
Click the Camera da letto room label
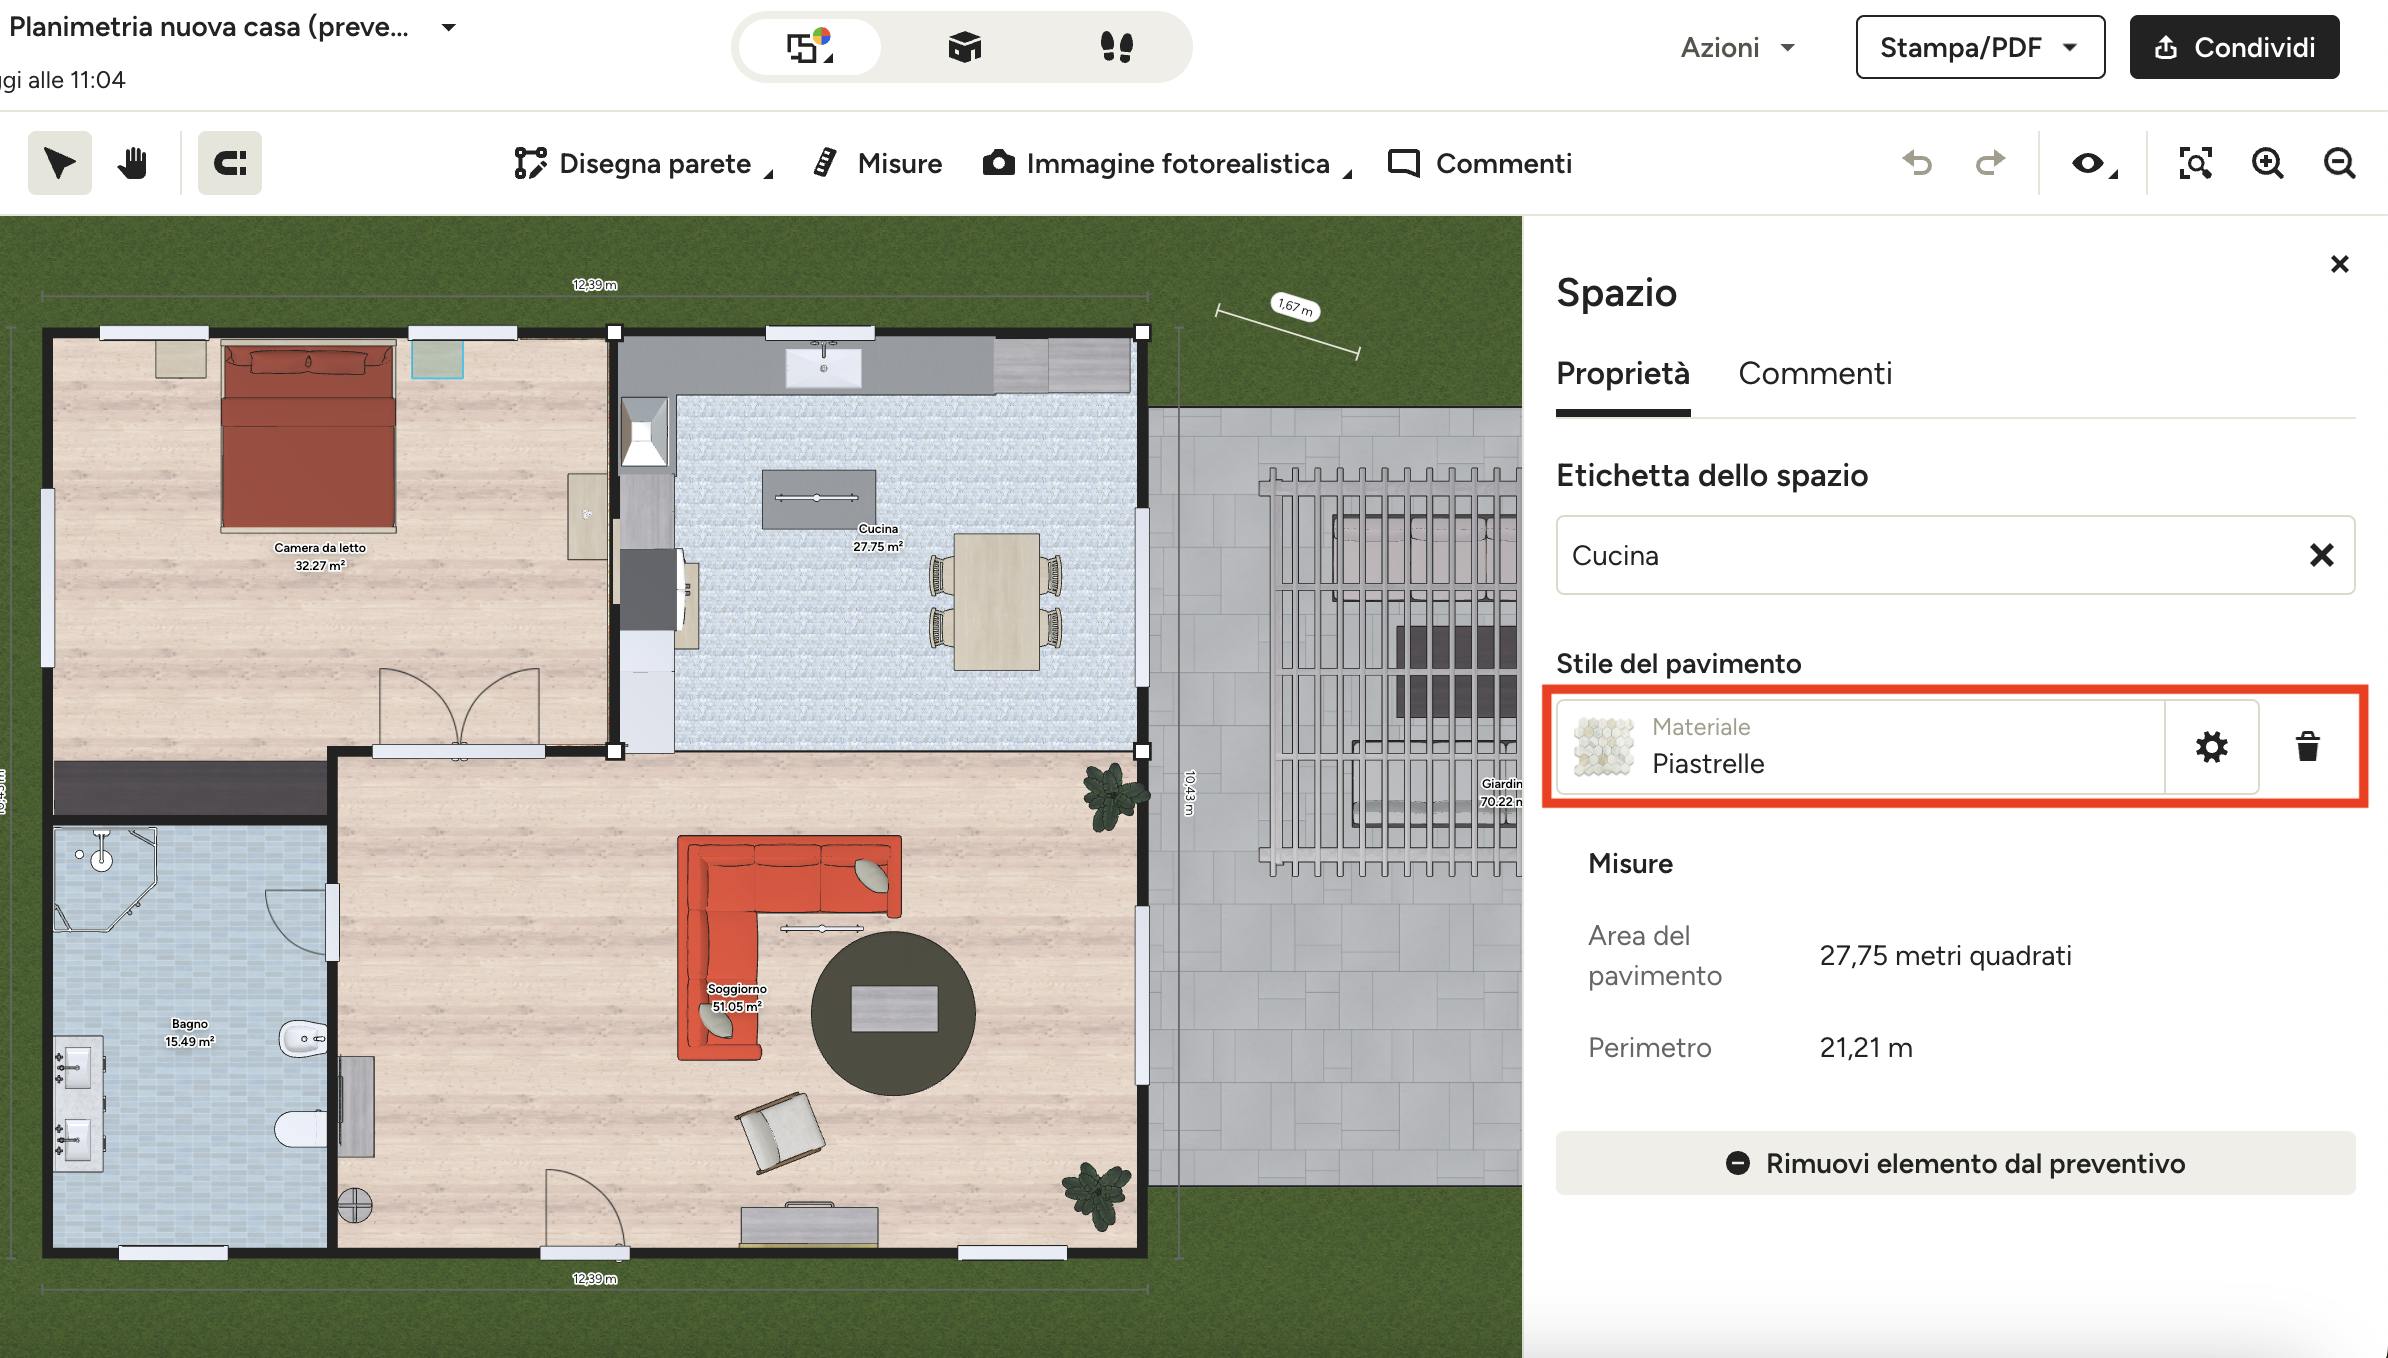pos(320,556)
